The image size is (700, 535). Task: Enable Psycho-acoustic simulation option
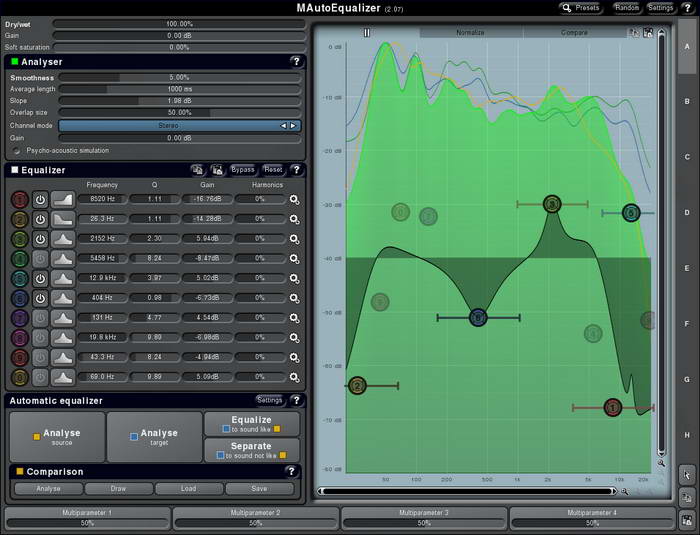click(x=16, y=150)
